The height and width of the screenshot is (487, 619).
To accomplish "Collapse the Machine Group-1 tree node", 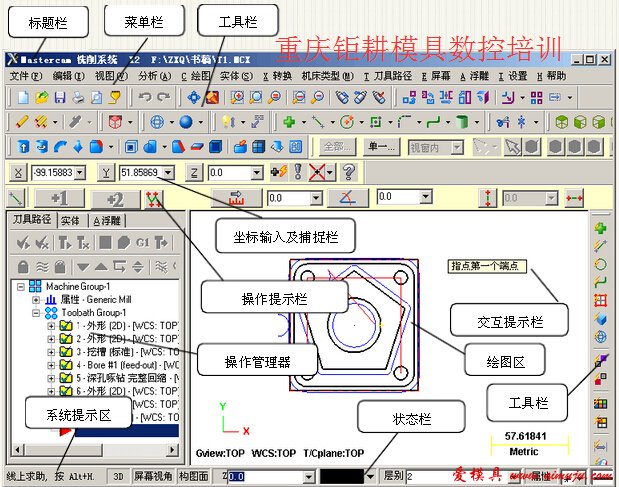I will pyautogui.click(x=21, y=287).
